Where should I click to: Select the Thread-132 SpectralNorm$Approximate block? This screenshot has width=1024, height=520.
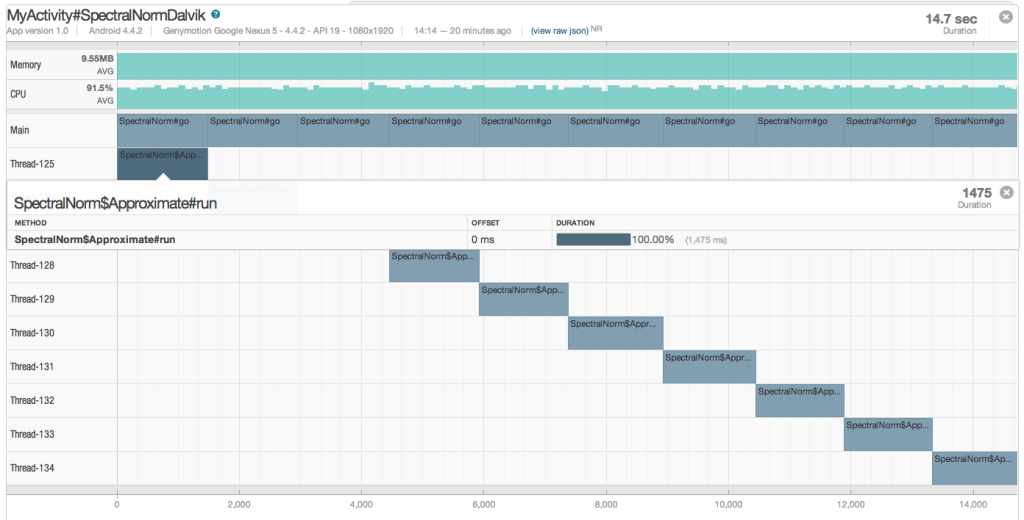point(800,401)
